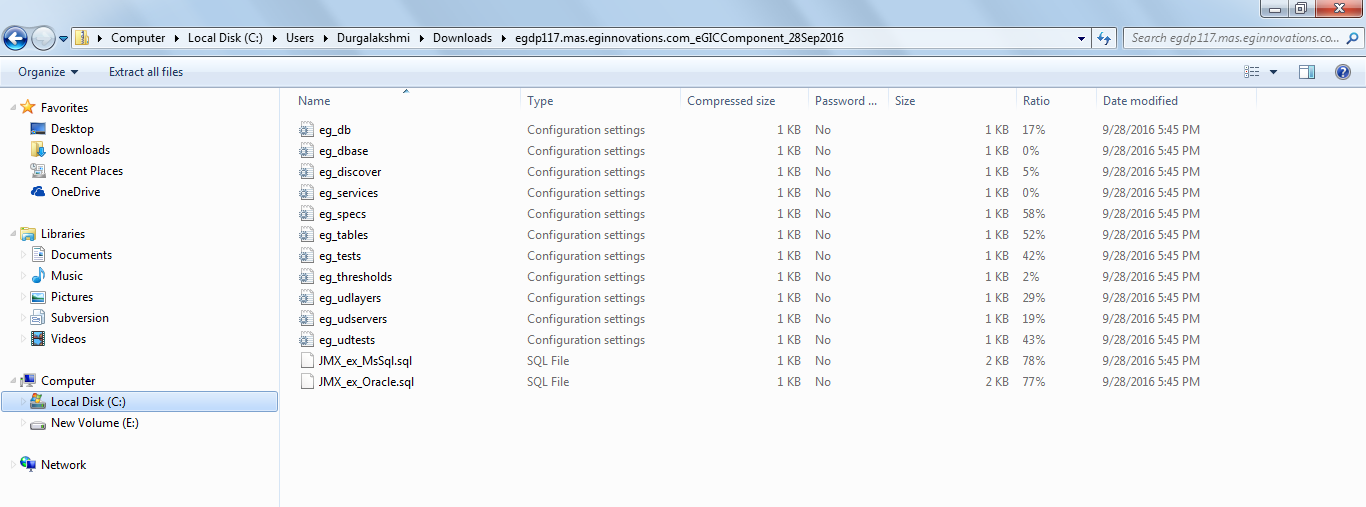Image resolution: width=1366 pixels, height=507 pixels.
Task: Select eg_udservers file icon
Action: click(306, 319)
